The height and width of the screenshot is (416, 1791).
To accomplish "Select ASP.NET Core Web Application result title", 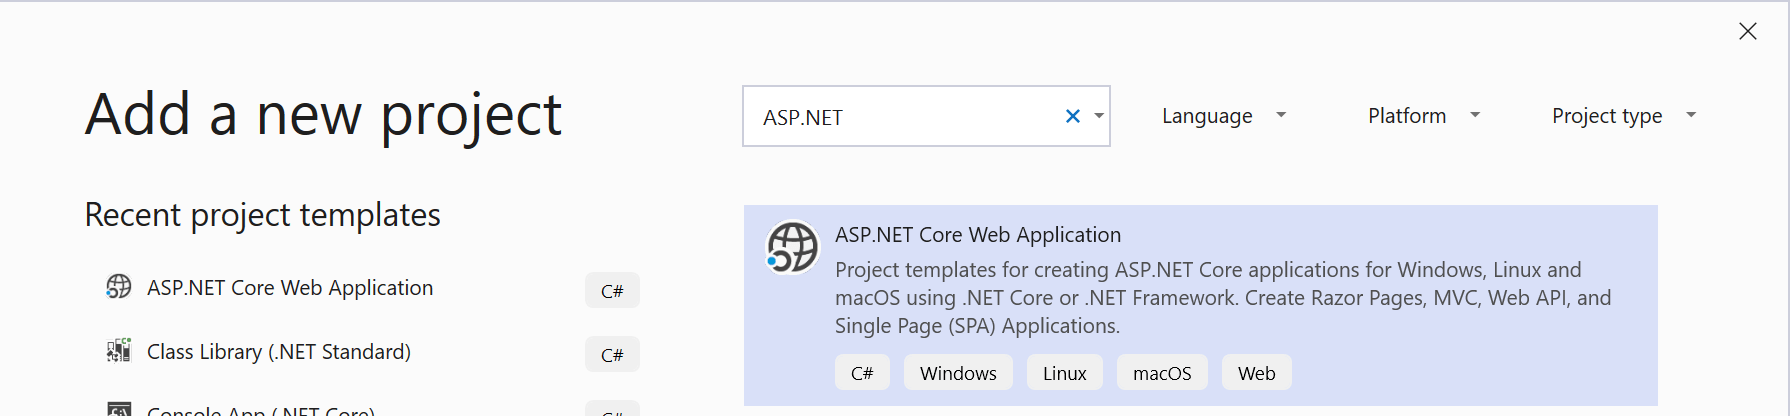I will [x=978, y=235].
